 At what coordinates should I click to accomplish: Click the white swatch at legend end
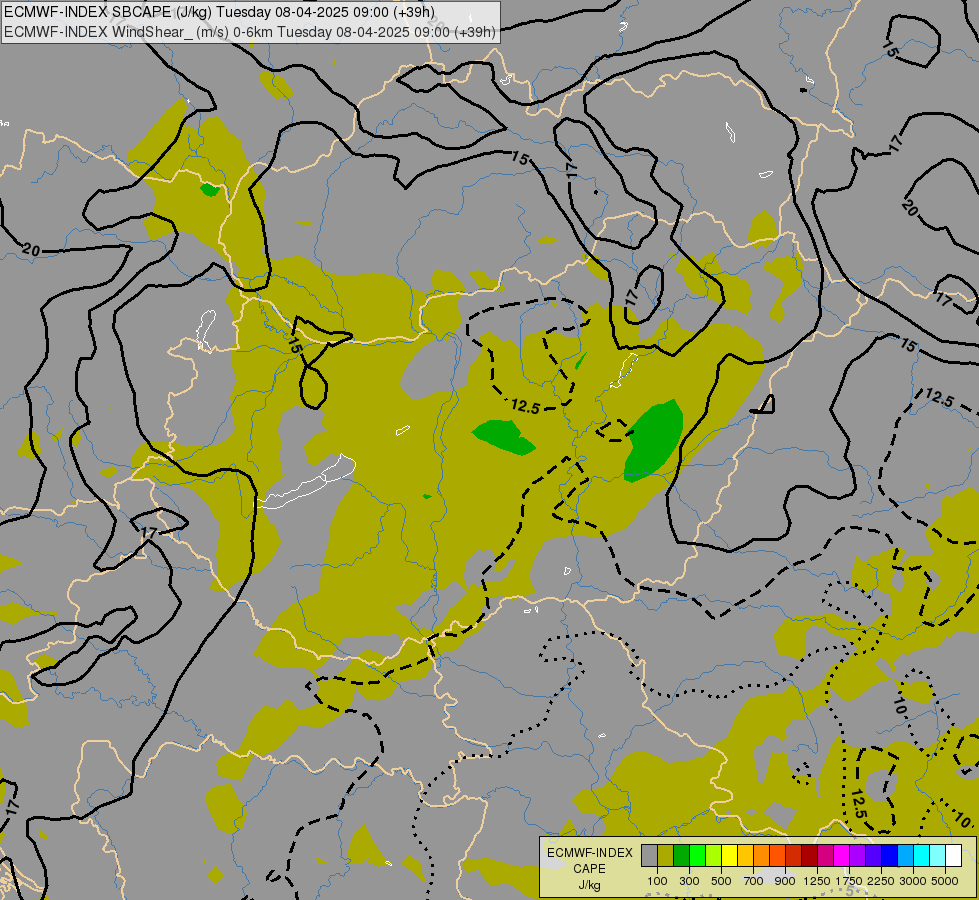tap(953, 855)
